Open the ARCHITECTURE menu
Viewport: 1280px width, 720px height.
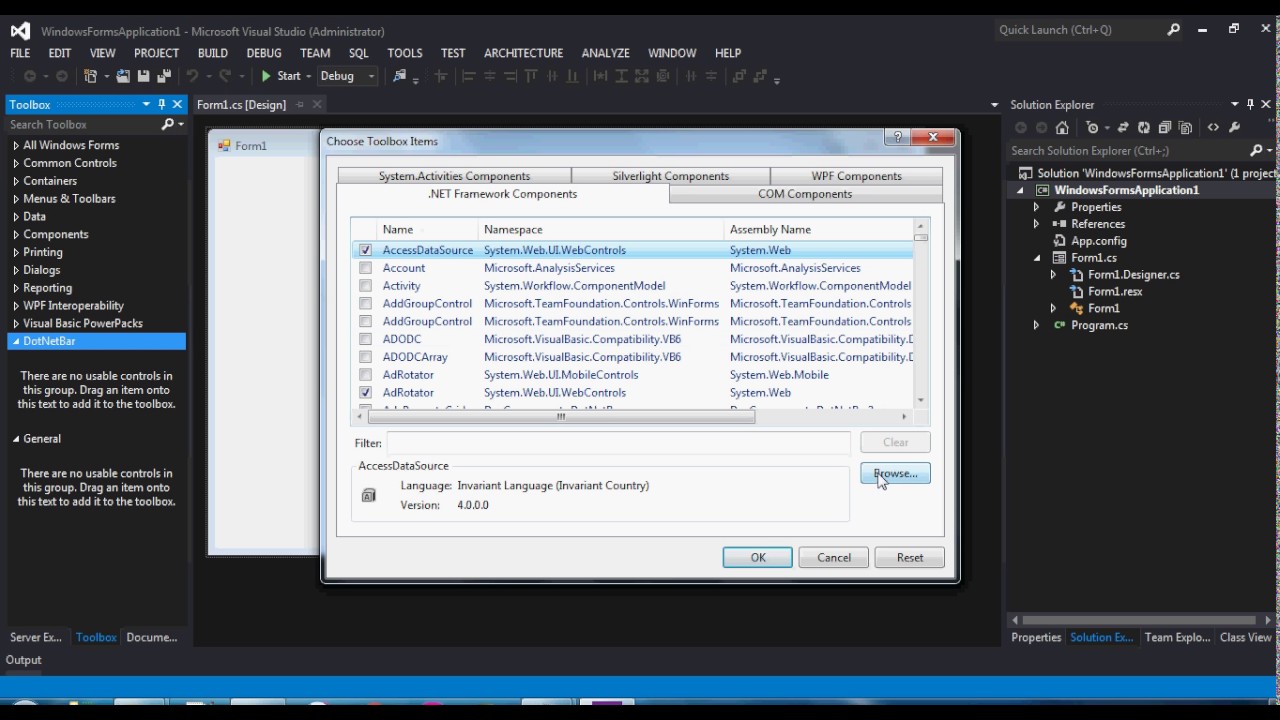pyautogui.click(x=524, y=53)
